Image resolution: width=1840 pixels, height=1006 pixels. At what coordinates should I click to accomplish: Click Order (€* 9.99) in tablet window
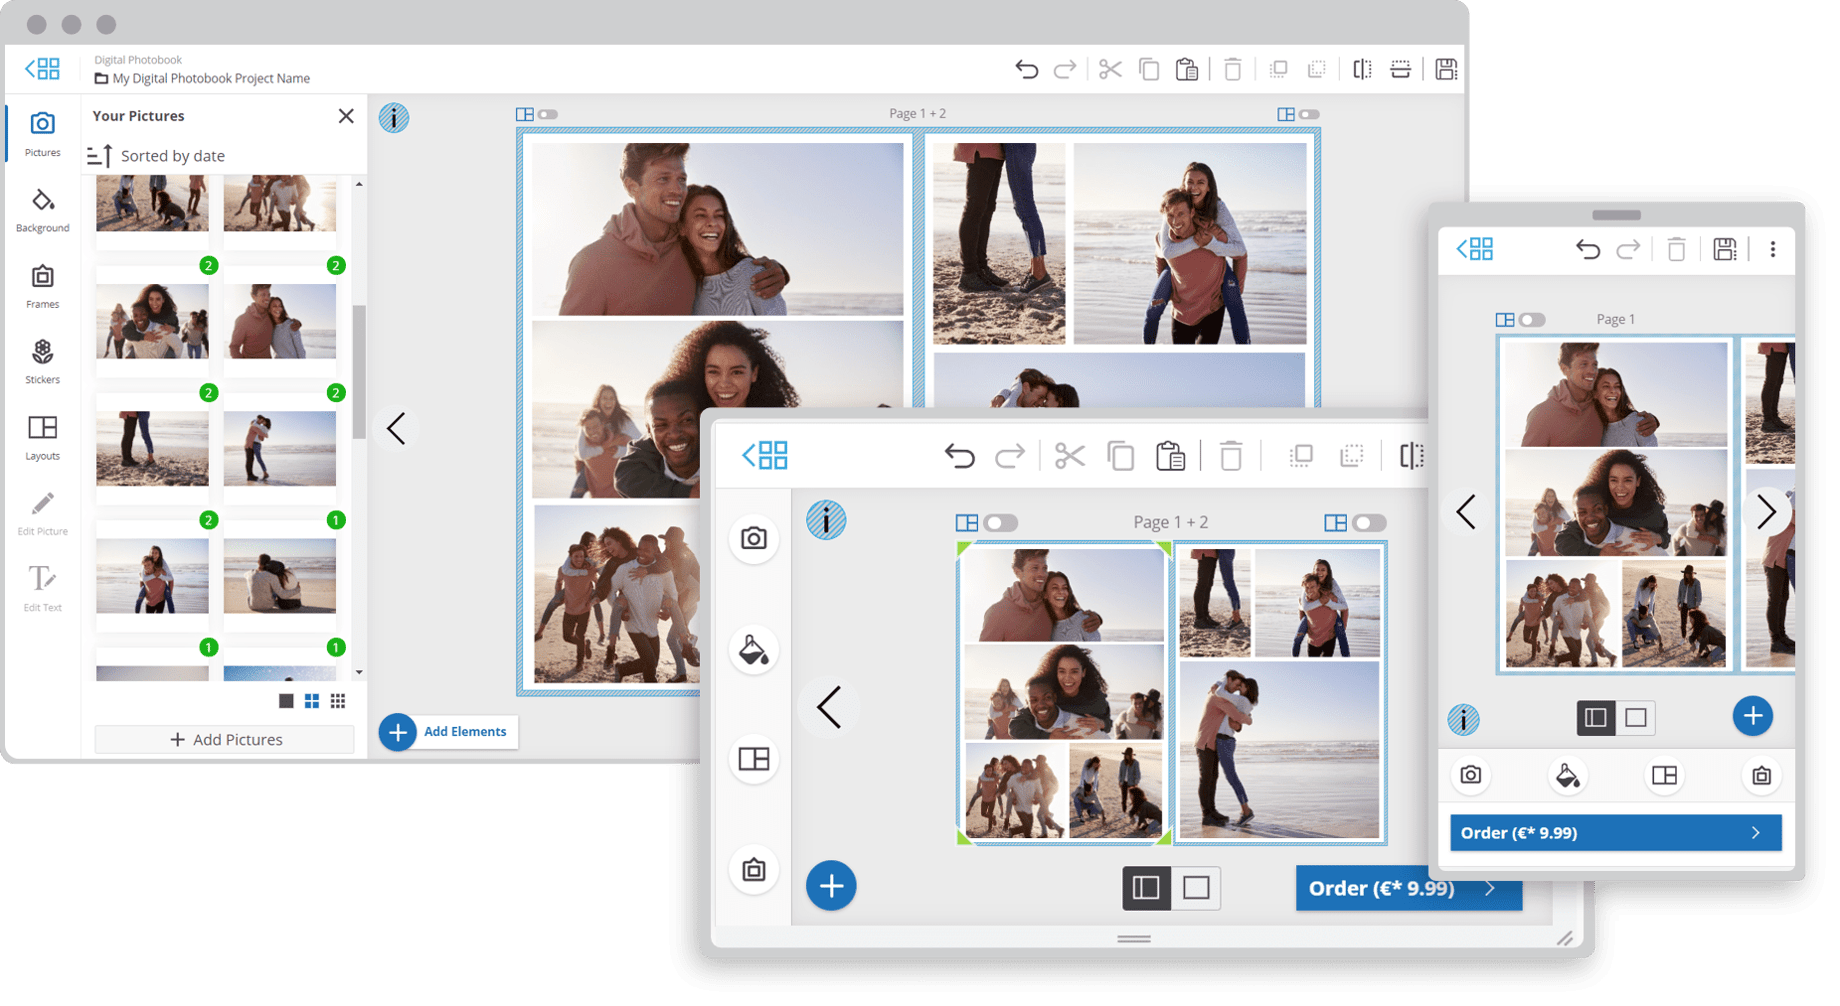click(1409, 888)
